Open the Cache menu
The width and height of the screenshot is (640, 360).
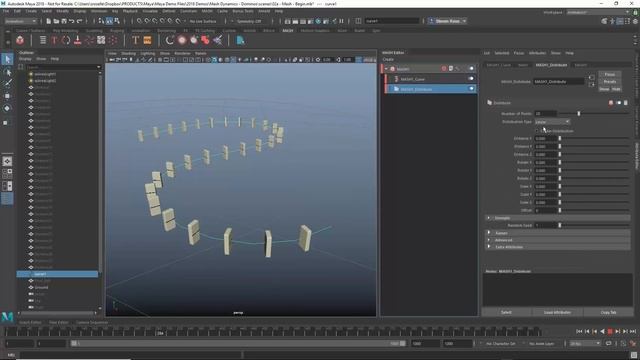(222, 11)
